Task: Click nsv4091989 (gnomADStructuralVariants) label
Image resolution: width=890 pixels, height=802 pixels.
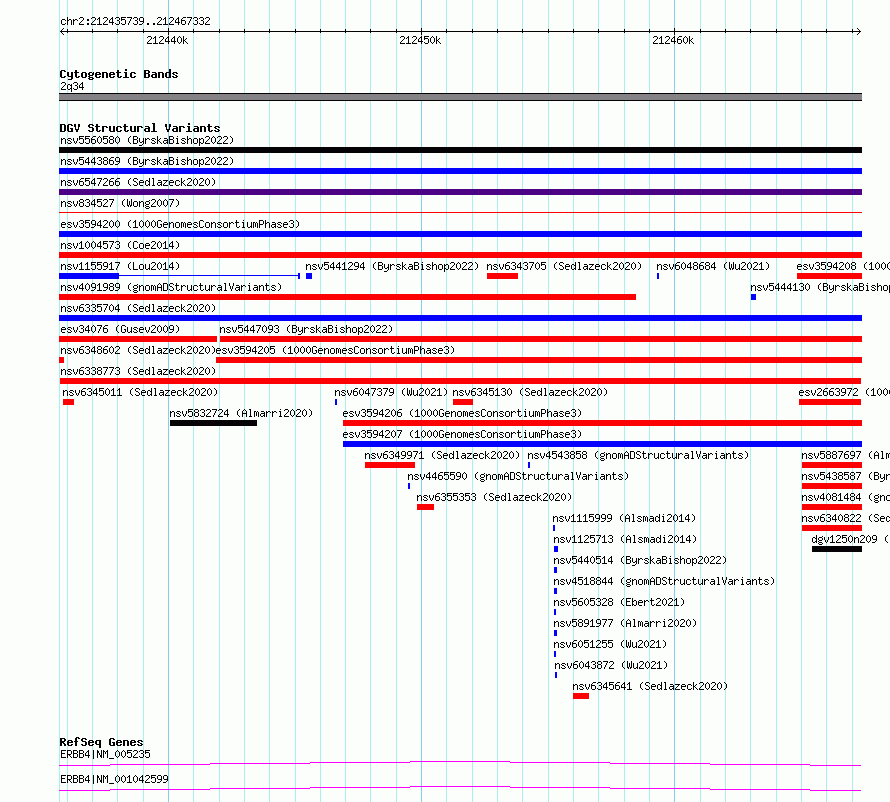Action: pos(171,287)
